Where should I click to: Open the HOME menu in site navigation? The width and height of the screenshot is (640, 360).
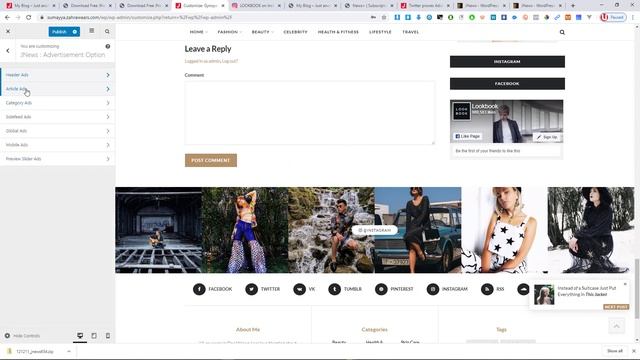click(x=198, y=32)
